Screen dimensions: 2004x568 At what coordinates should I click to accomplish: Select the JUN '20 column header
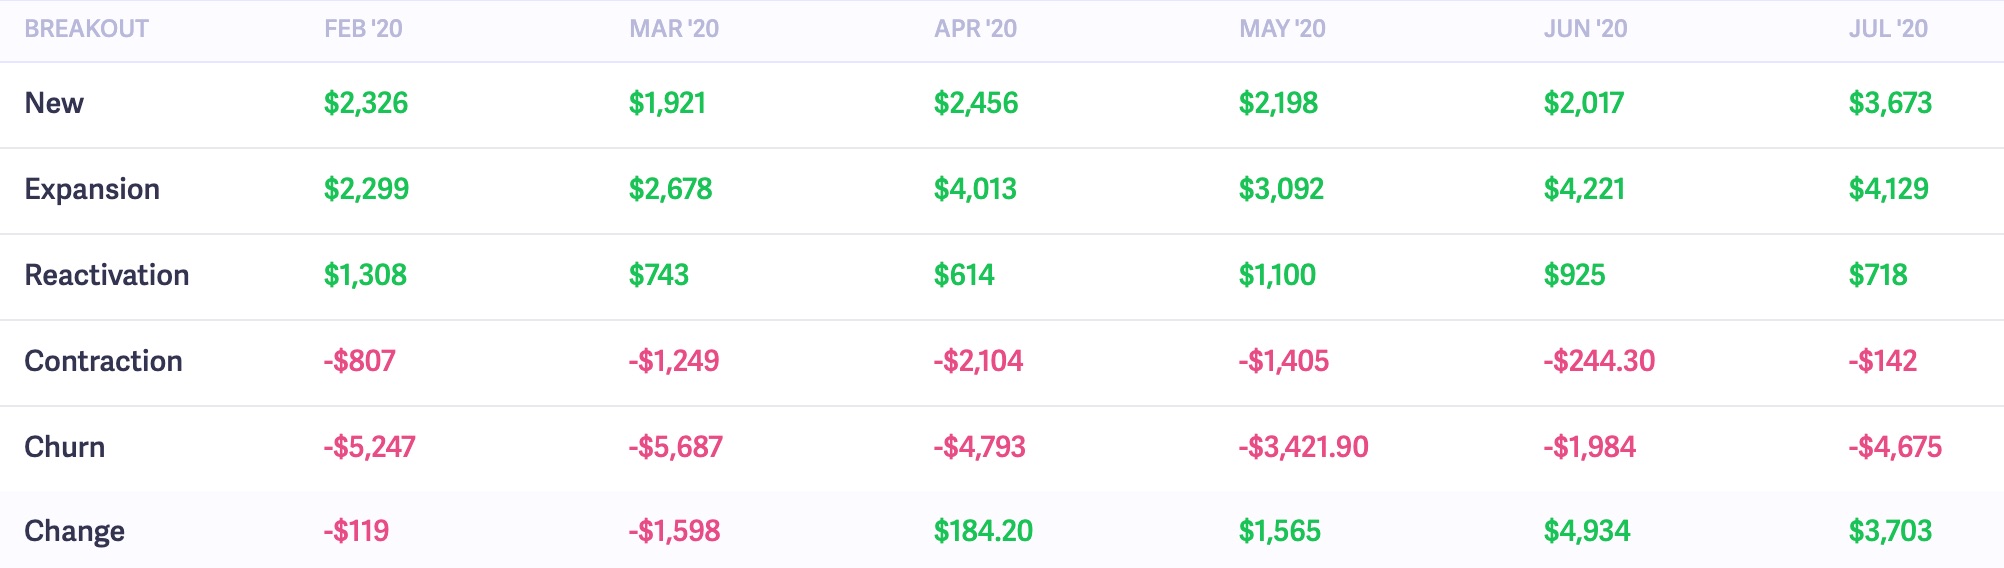tap(1585, 29)
